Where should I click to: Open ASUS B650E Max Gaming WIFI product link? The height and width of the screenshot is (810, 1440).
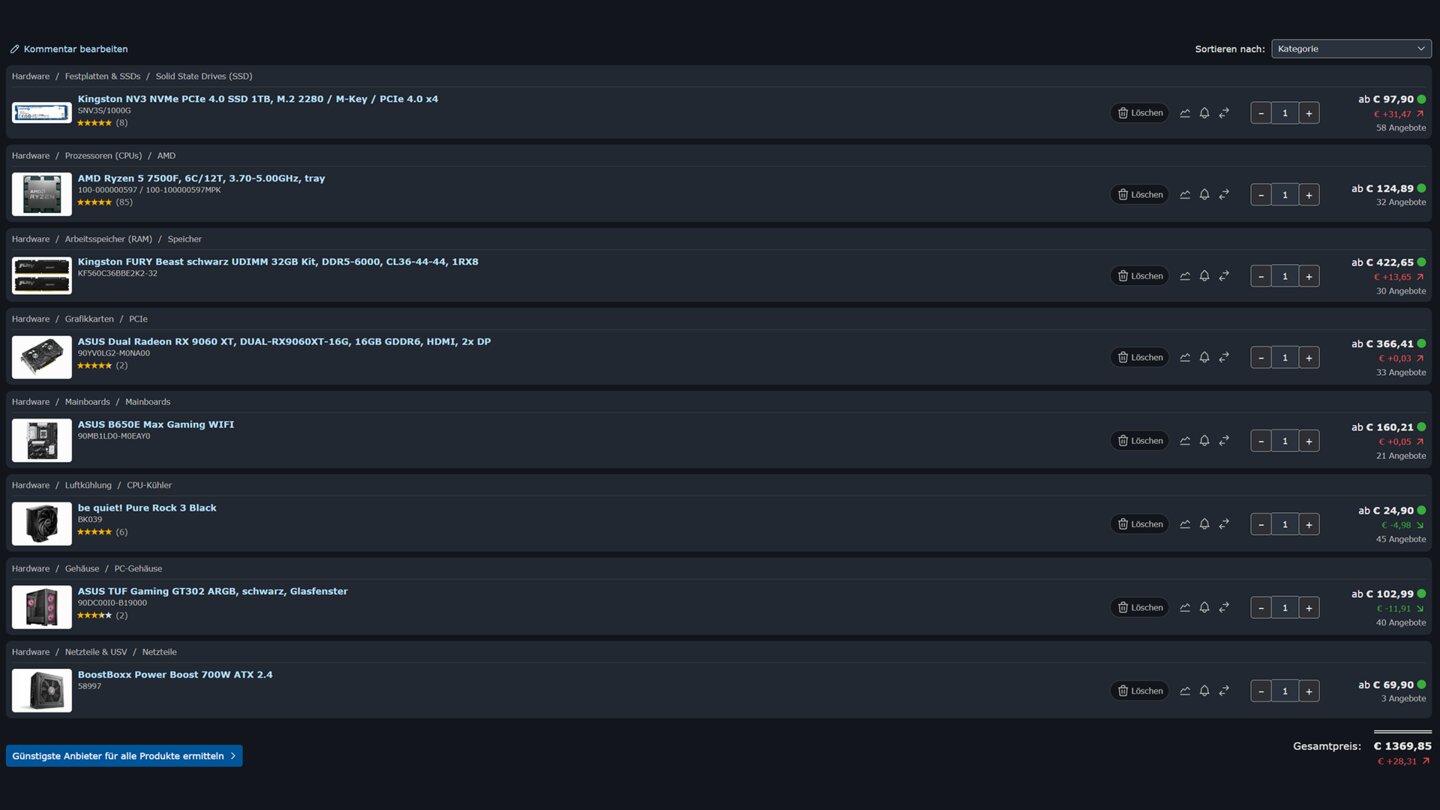coord(156,425)
